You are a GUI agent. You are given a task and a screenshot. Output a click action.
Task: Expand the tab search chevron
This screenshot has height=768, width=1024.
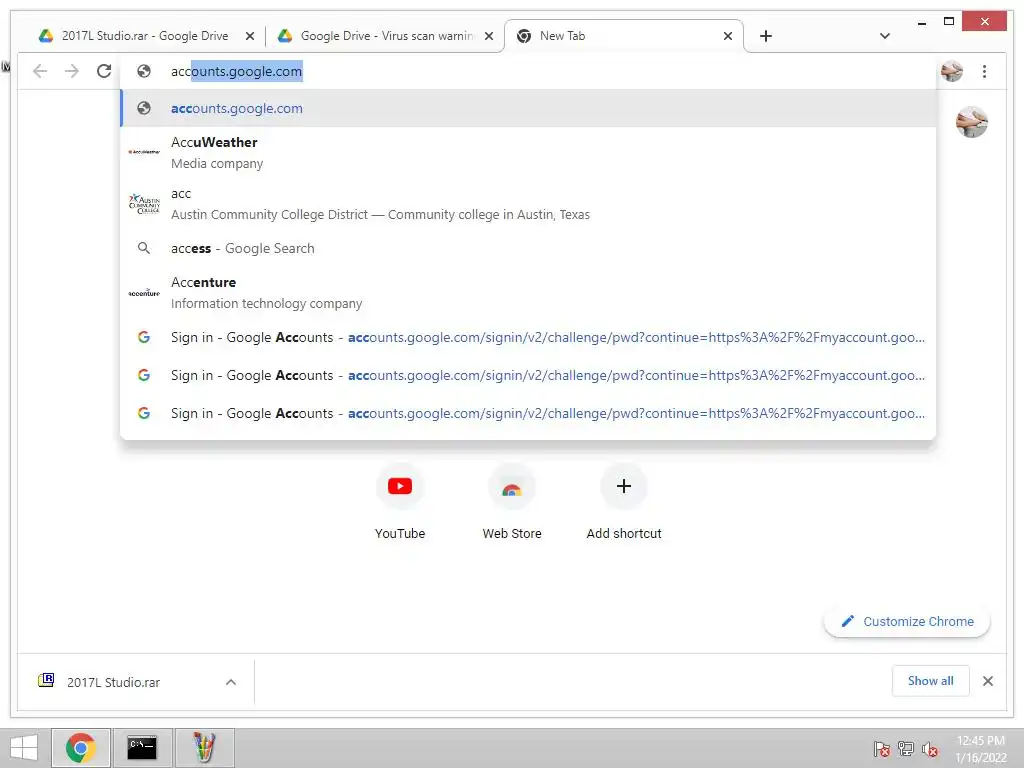tap(885, 36)
